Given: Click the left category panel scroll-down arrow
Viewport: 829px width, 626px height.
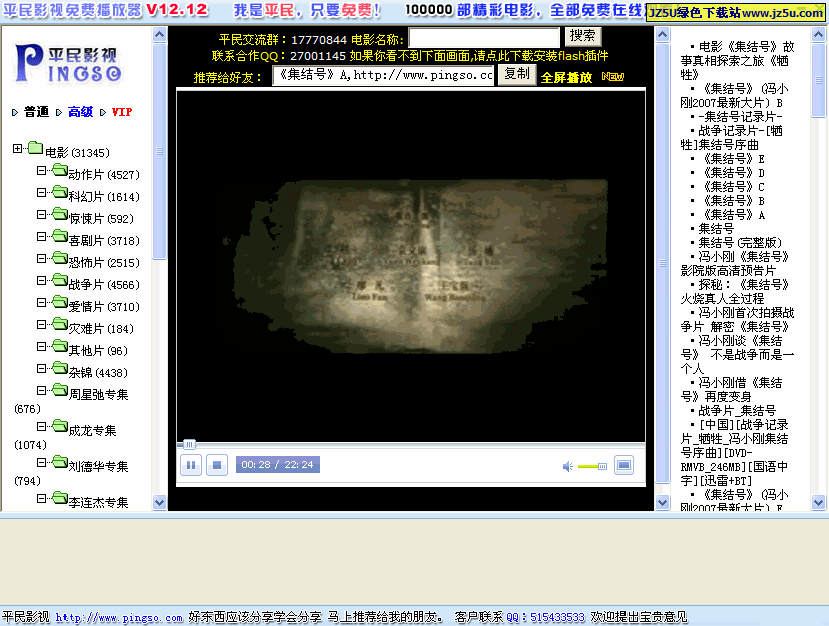Looking at the screenshot, I should pos(159,502).
